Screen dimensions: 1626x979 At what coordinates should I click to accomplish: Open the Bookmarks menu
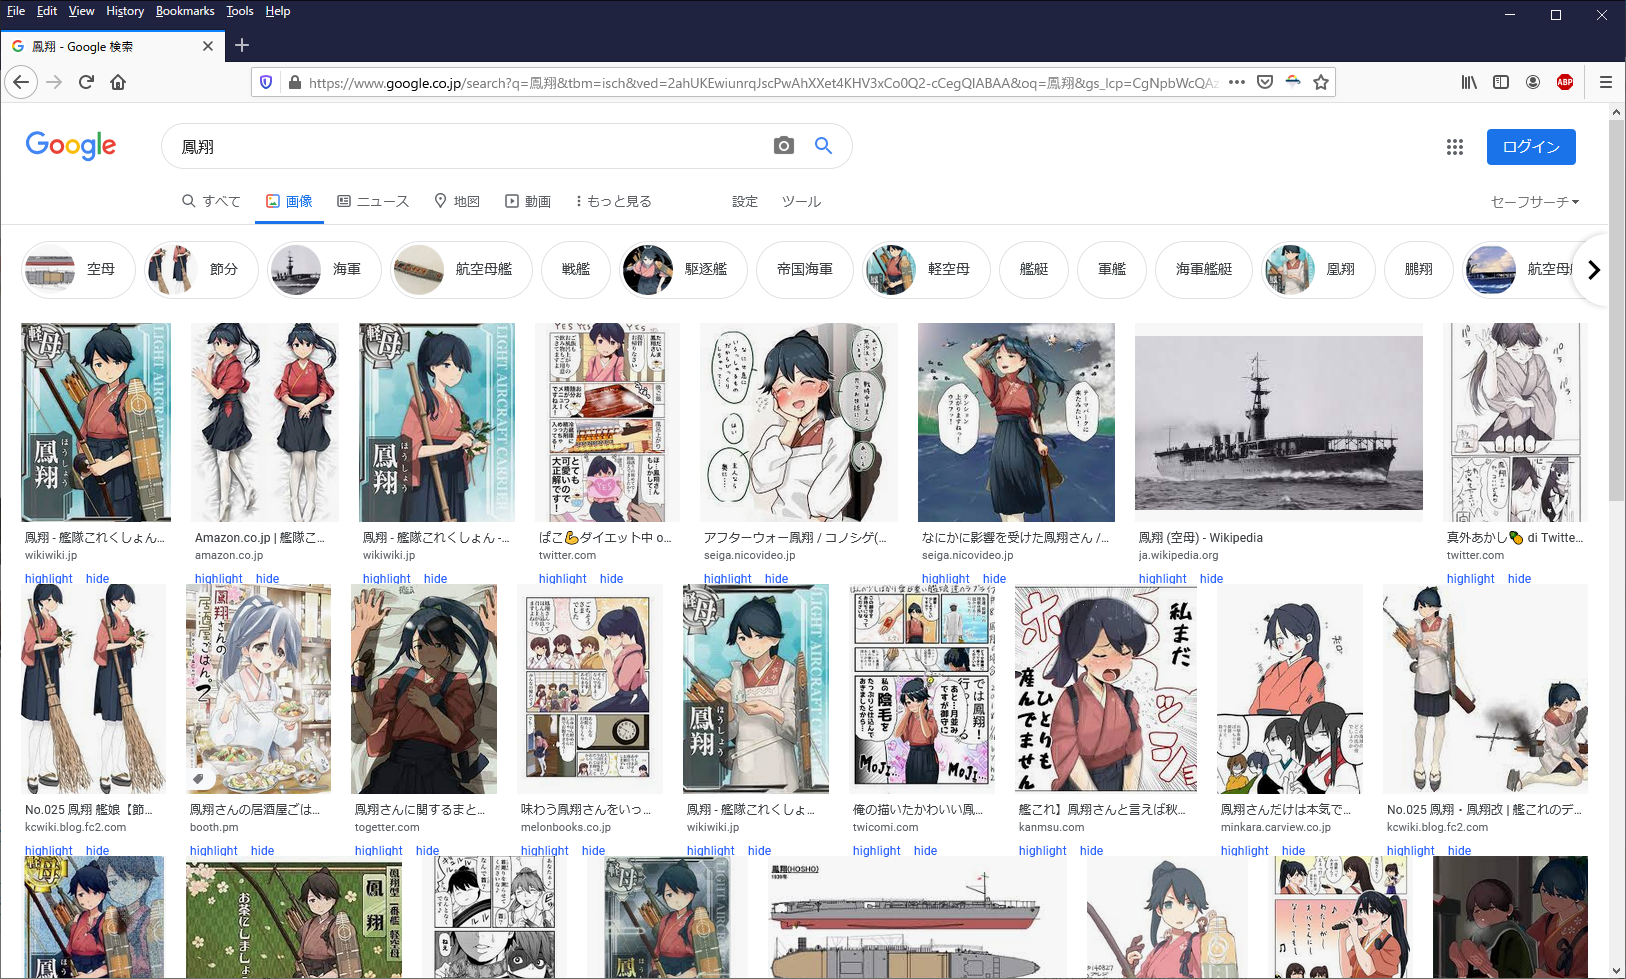[185, 11]
